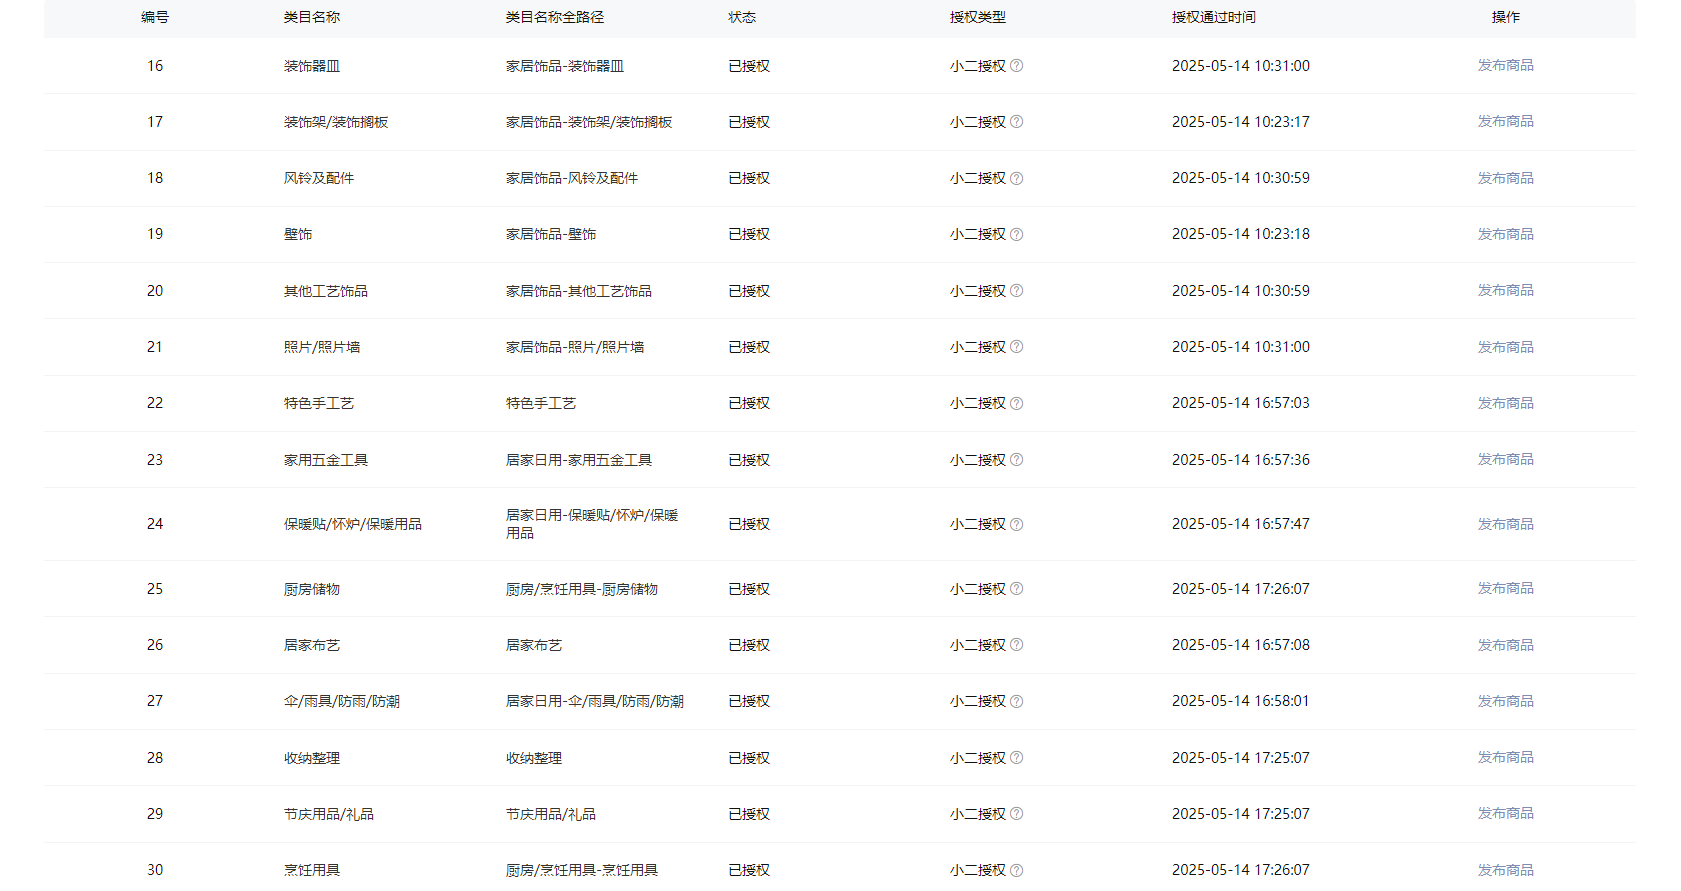This screenshot has height=891, width=1681.
Task: Click question mark icon in row 24
Action: [1016, 524]
